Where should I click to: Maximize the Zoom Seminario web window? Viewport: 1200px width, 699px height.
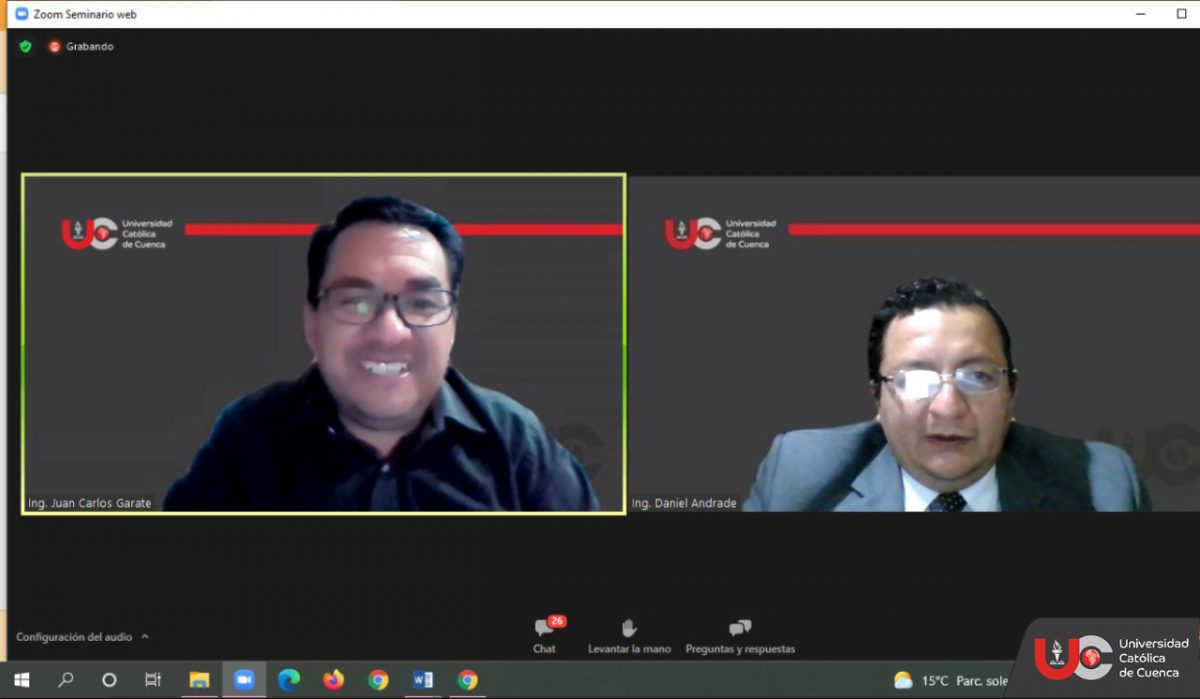pos(1182,14)
